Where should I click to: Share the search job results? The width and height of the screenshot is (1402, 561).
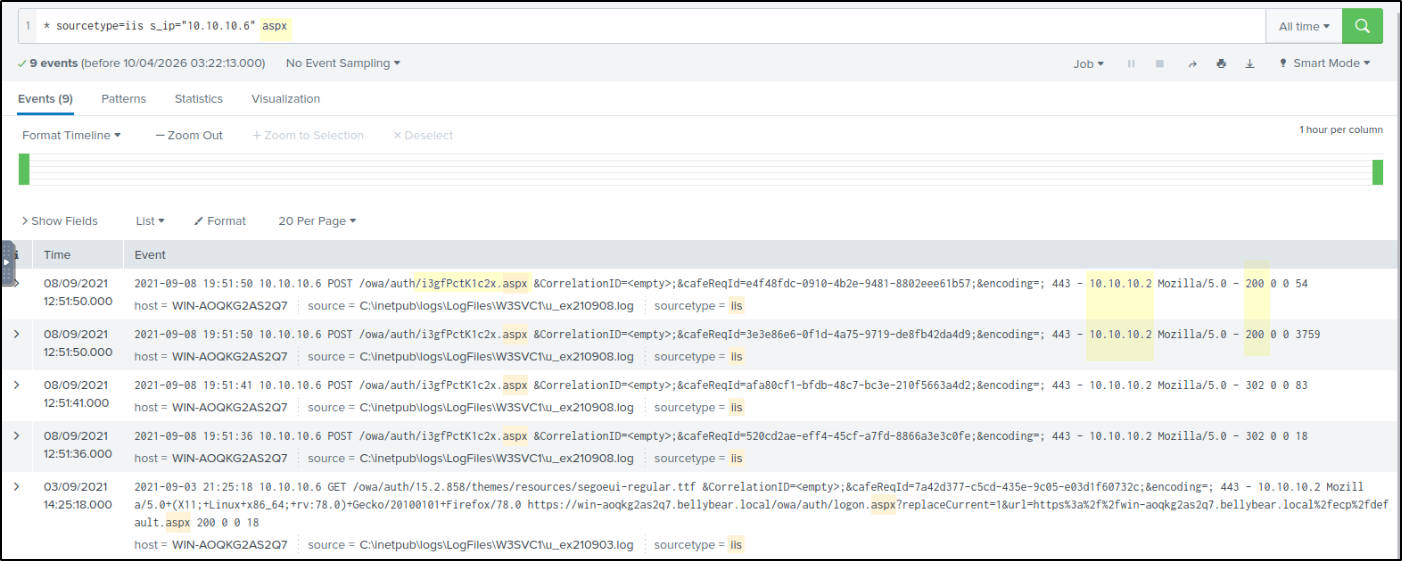click(1191, 64)
